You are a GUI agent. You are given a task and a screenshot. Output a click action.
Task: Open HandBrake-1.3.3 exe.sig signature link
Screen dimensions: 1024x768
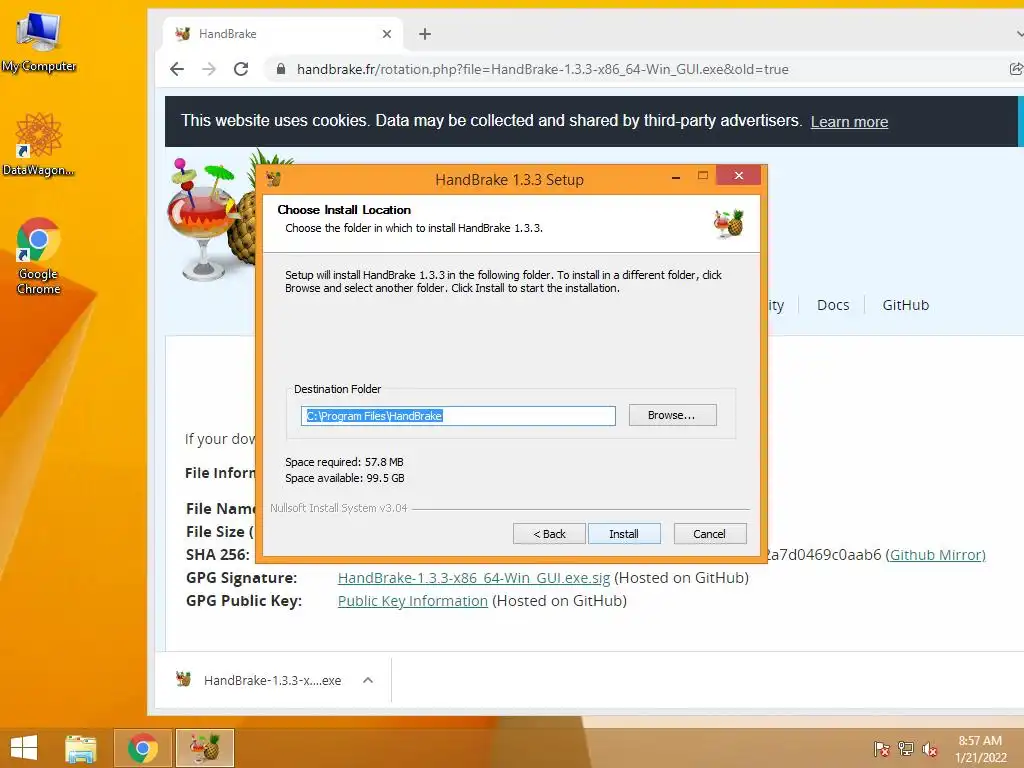click(x=473, y=578)
